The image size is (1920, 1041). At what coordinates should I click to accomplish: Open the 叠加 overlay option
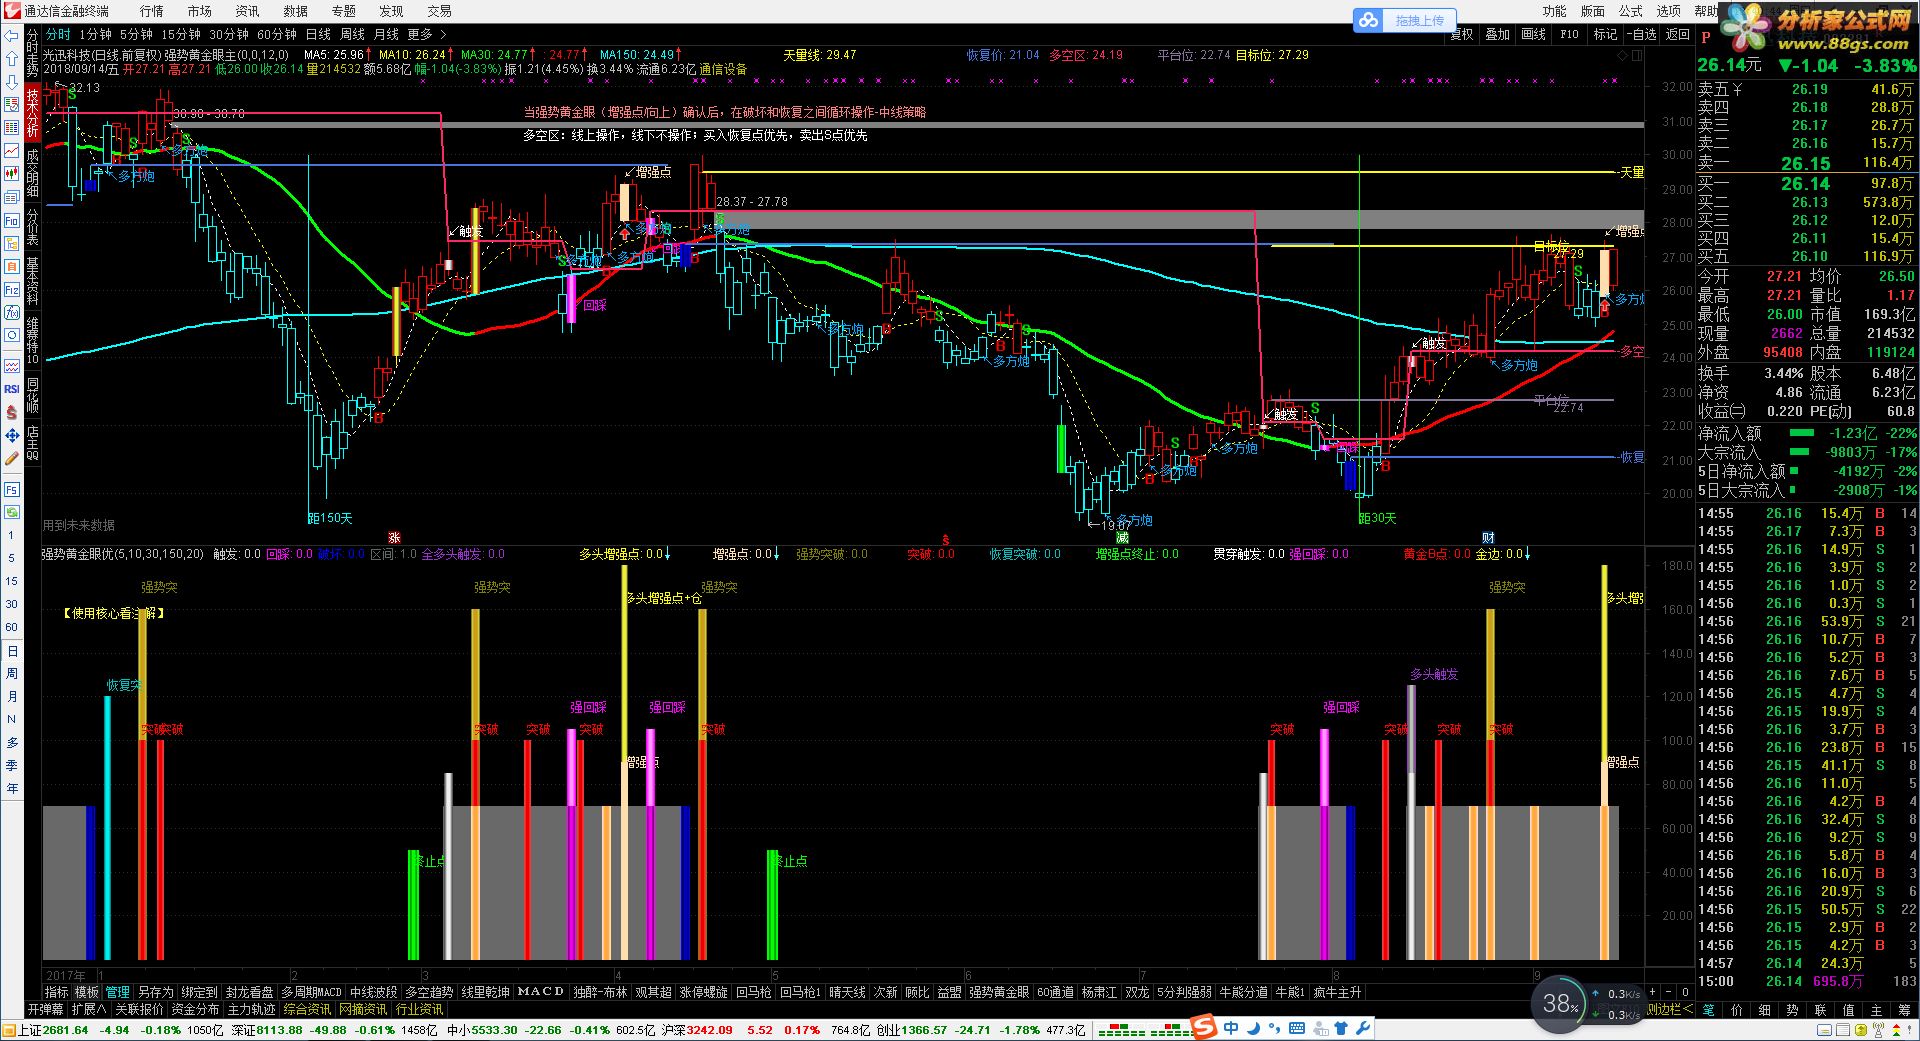click(x=1497, y=35)
